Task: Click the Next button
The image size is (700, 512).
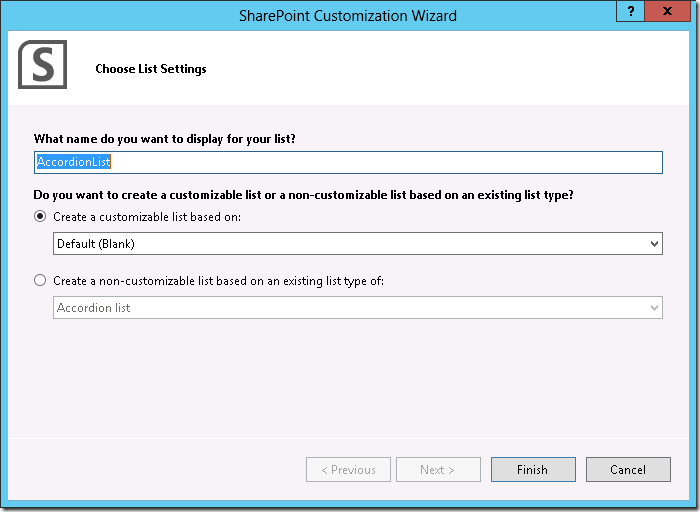Action: coord(438,469)
